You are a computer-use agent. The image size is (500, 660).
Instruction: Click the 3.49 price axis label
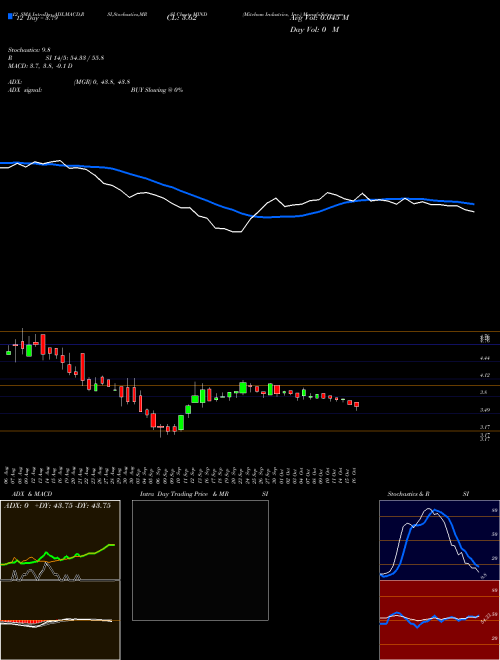(x=485, y=410)
